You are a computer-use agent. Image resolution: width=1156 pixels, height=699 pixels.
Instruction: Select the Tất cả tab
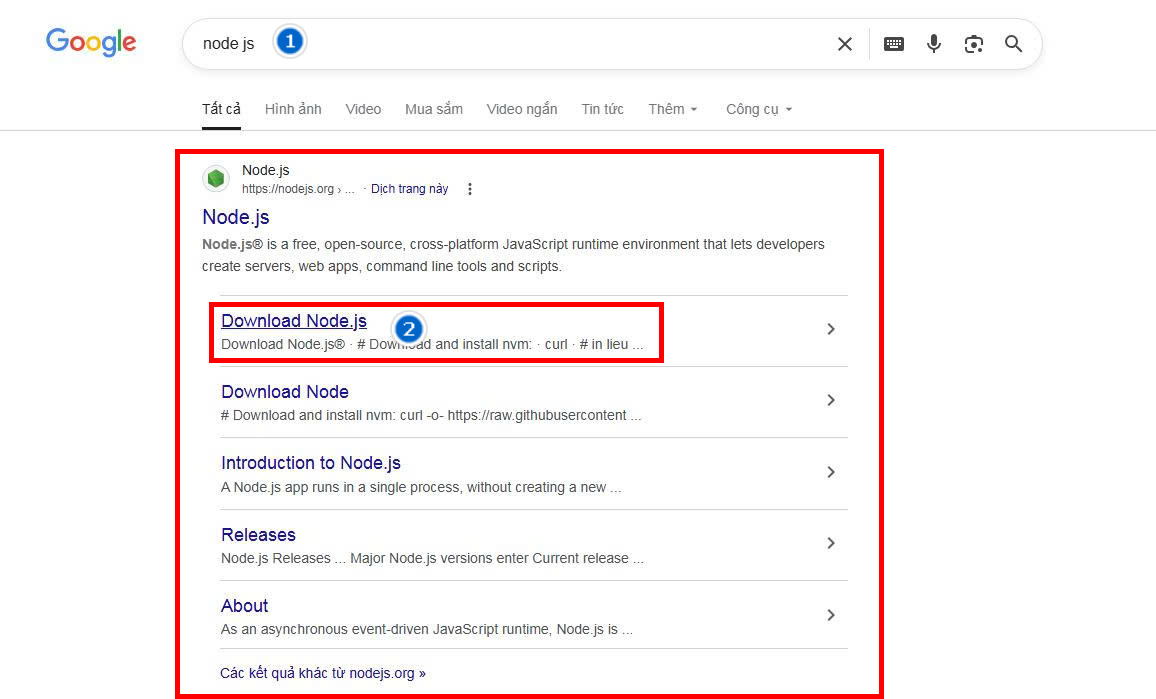point(221,109)
